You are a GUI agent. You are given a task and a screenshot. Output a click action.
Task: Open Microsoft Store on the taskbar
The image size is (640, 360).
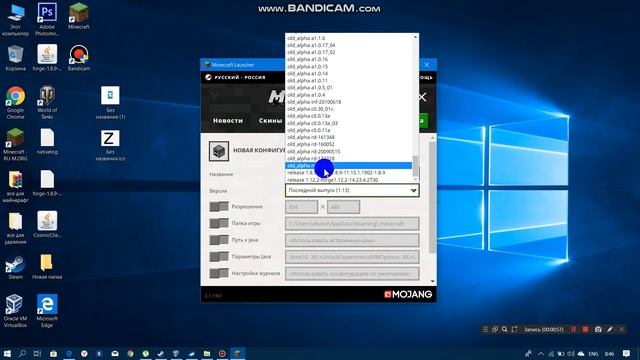(x=53, y=353)
